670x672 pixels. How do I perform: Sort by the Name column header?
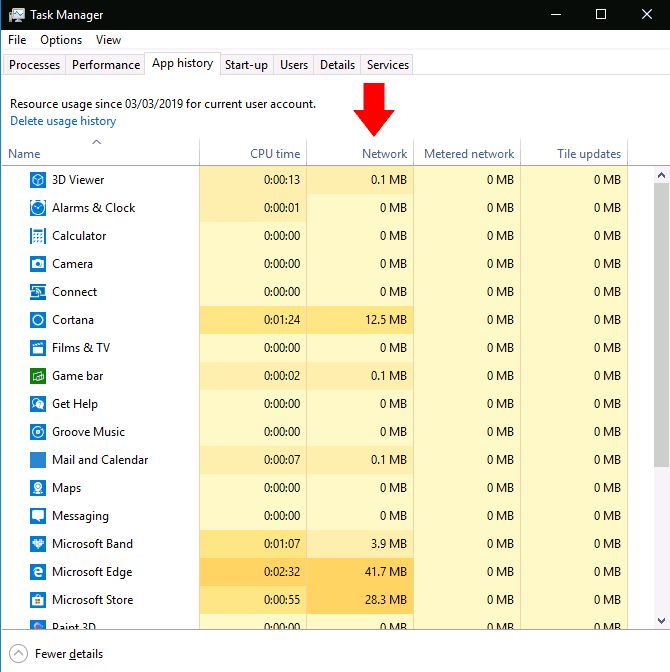coord(100,153)
